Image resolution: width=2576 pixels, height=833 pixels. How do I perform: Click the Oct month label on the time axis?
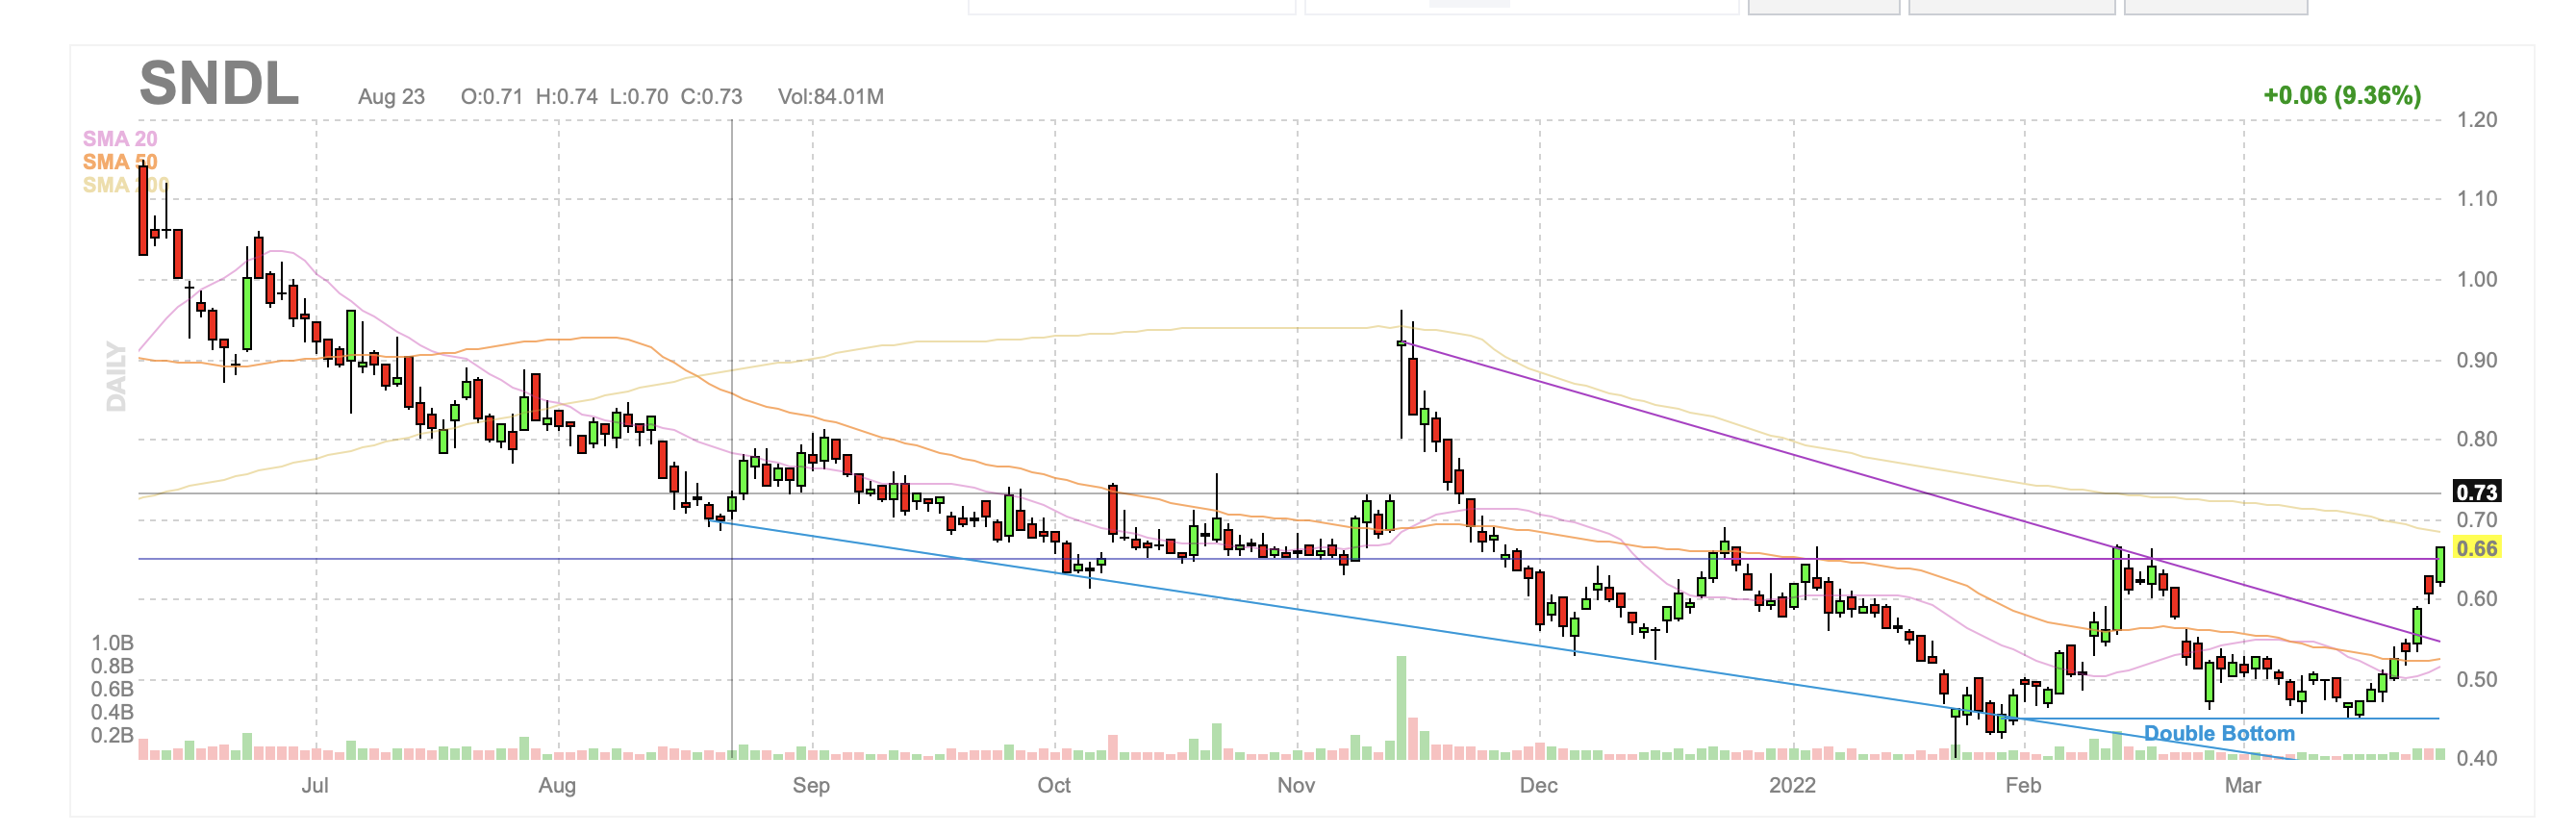[x=1054, y=786]
